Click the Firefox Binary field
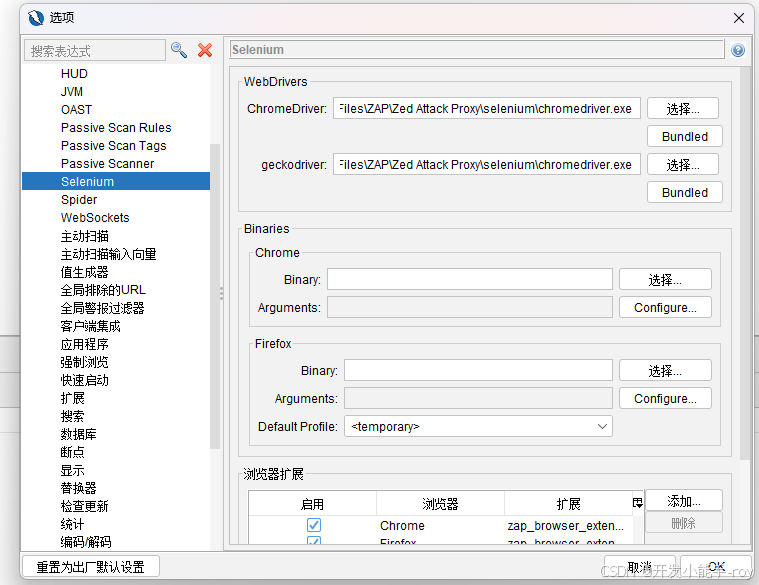The image size is (759, 585). (478, 370)
